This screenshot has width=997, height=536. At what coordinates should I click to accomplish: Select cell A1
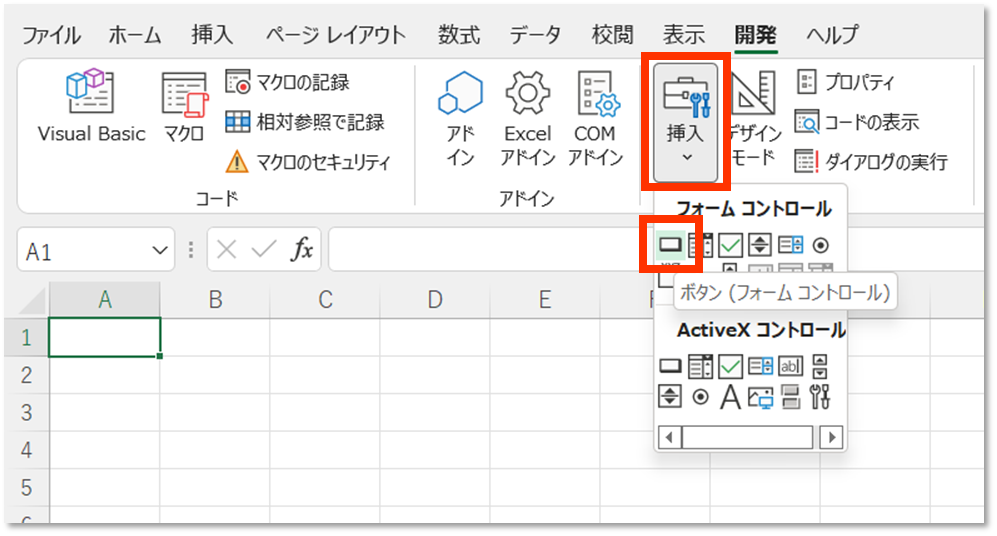104,337
